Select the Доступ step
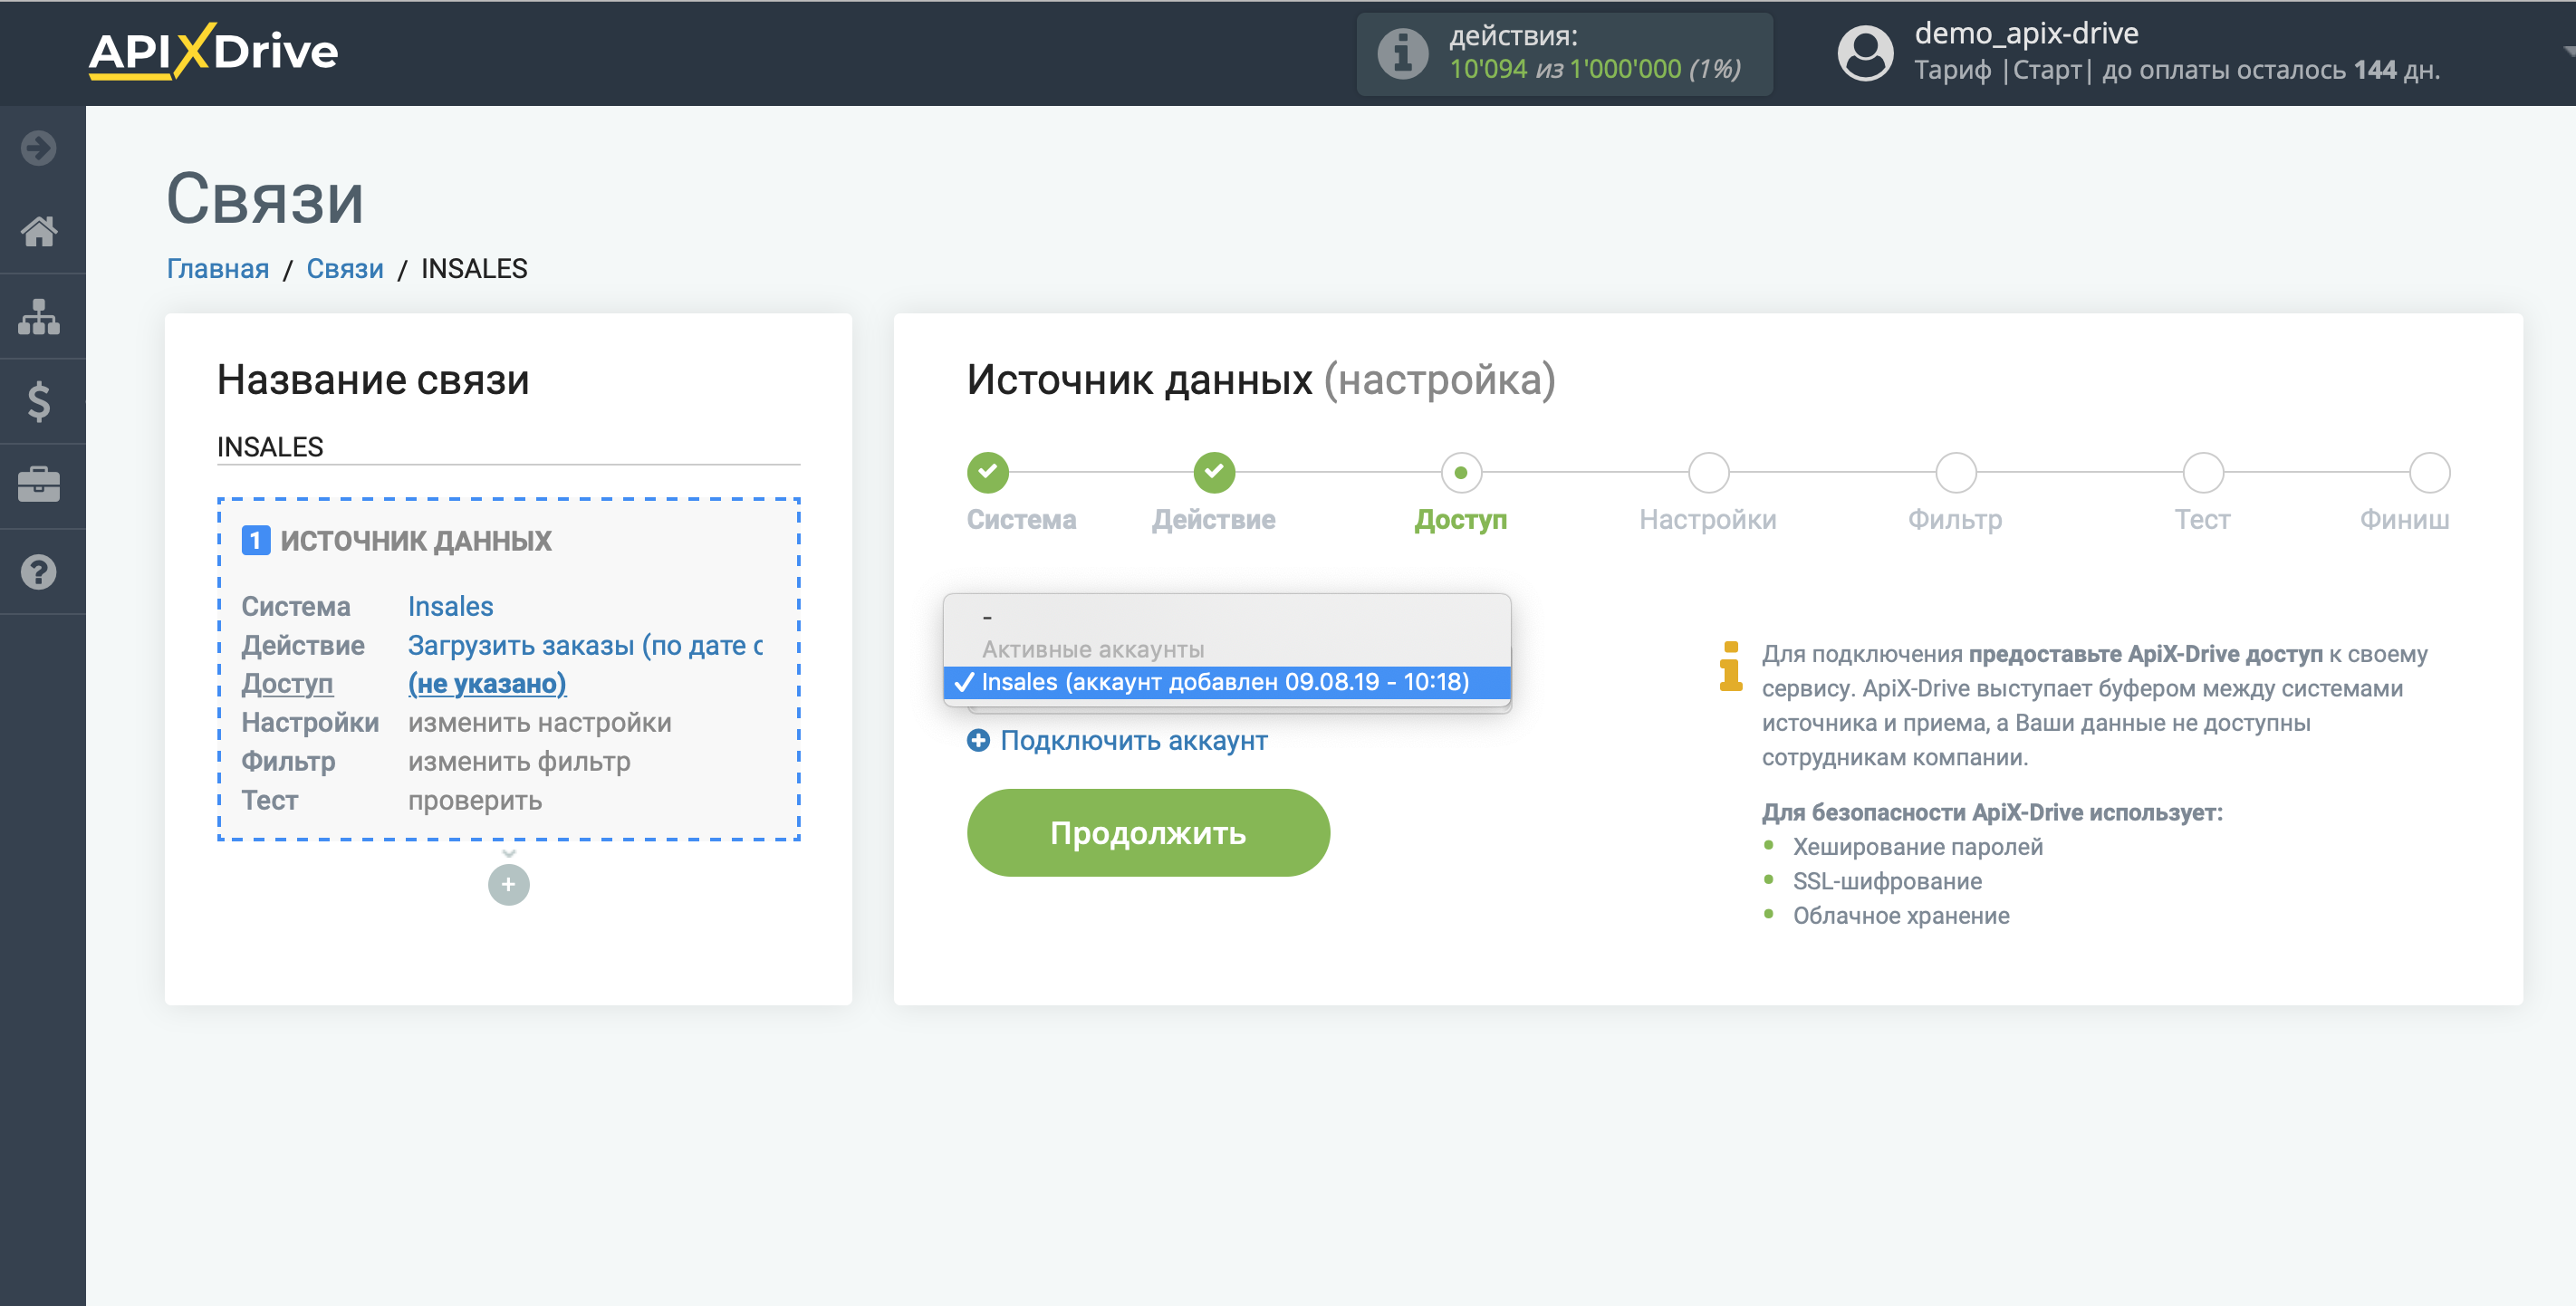The height and width of the screenshot is (1306, 2576). click(x=1461, y=473)
